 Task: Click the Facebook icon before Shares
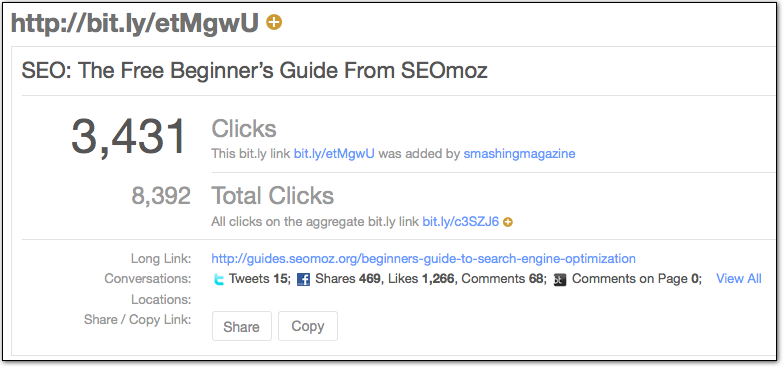303,279
